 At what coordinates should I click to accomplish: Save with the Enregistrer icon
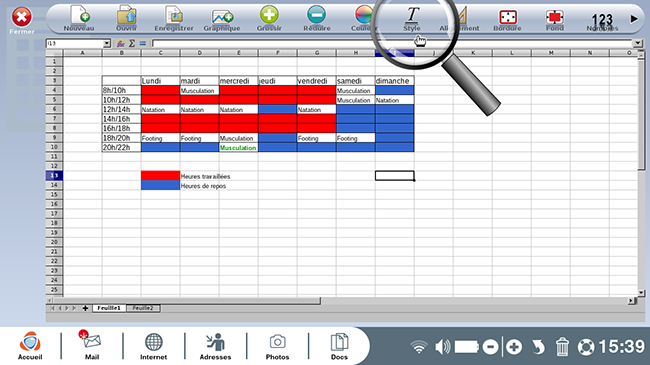(x=174, y=18)
